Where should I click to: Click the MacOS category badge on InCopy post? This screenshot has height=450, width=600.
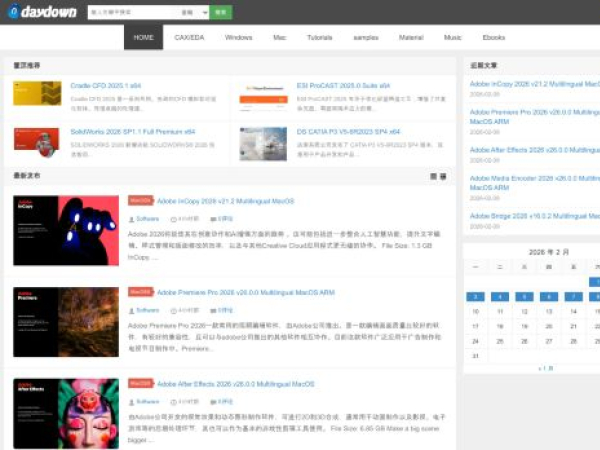coord(140,201)
